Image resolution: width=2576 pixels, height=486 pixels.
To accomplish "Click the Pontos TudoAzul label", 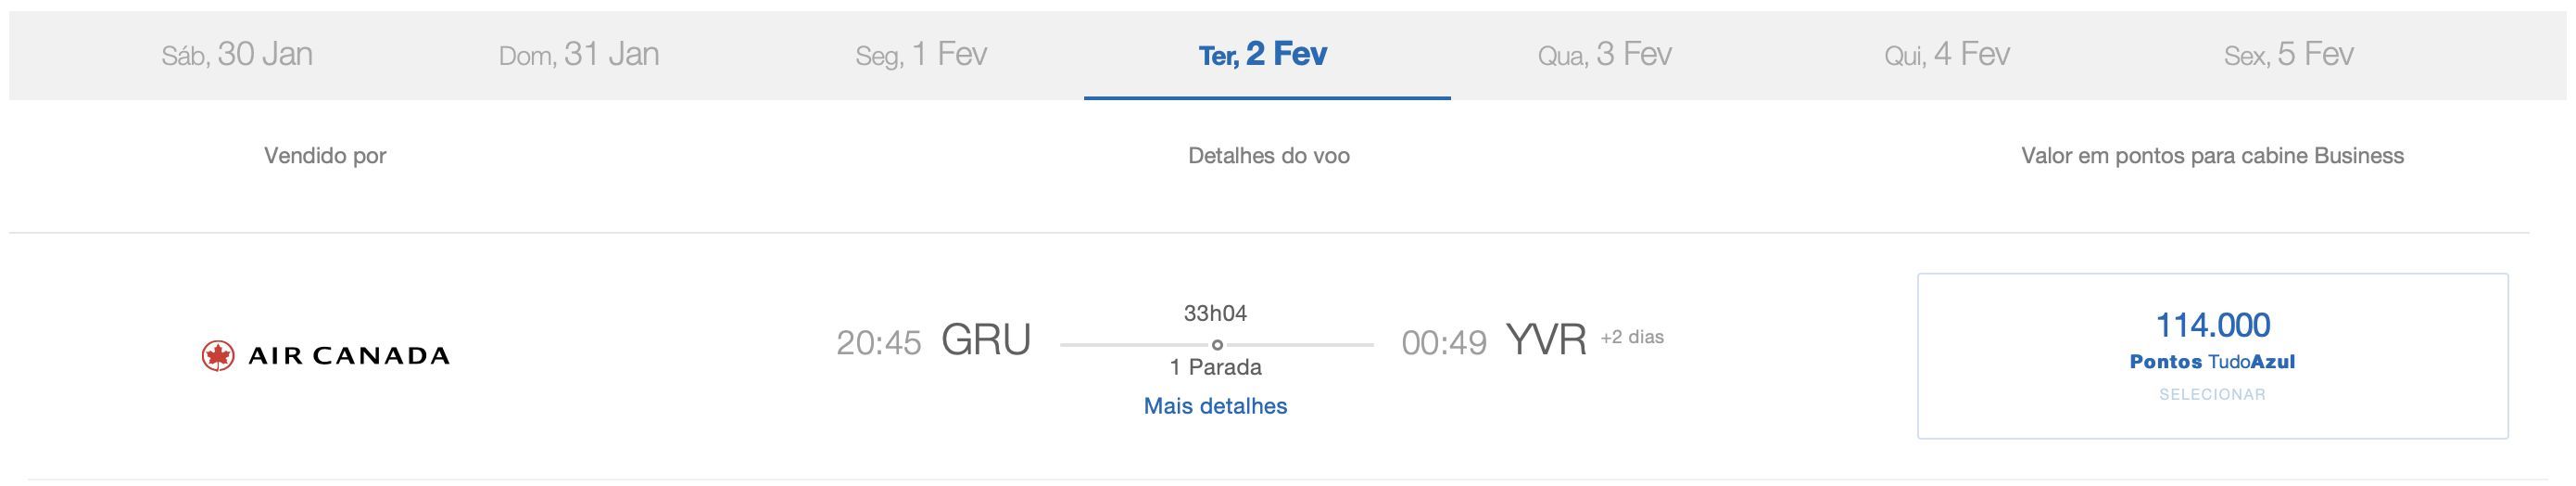I will coord(2212,362).
